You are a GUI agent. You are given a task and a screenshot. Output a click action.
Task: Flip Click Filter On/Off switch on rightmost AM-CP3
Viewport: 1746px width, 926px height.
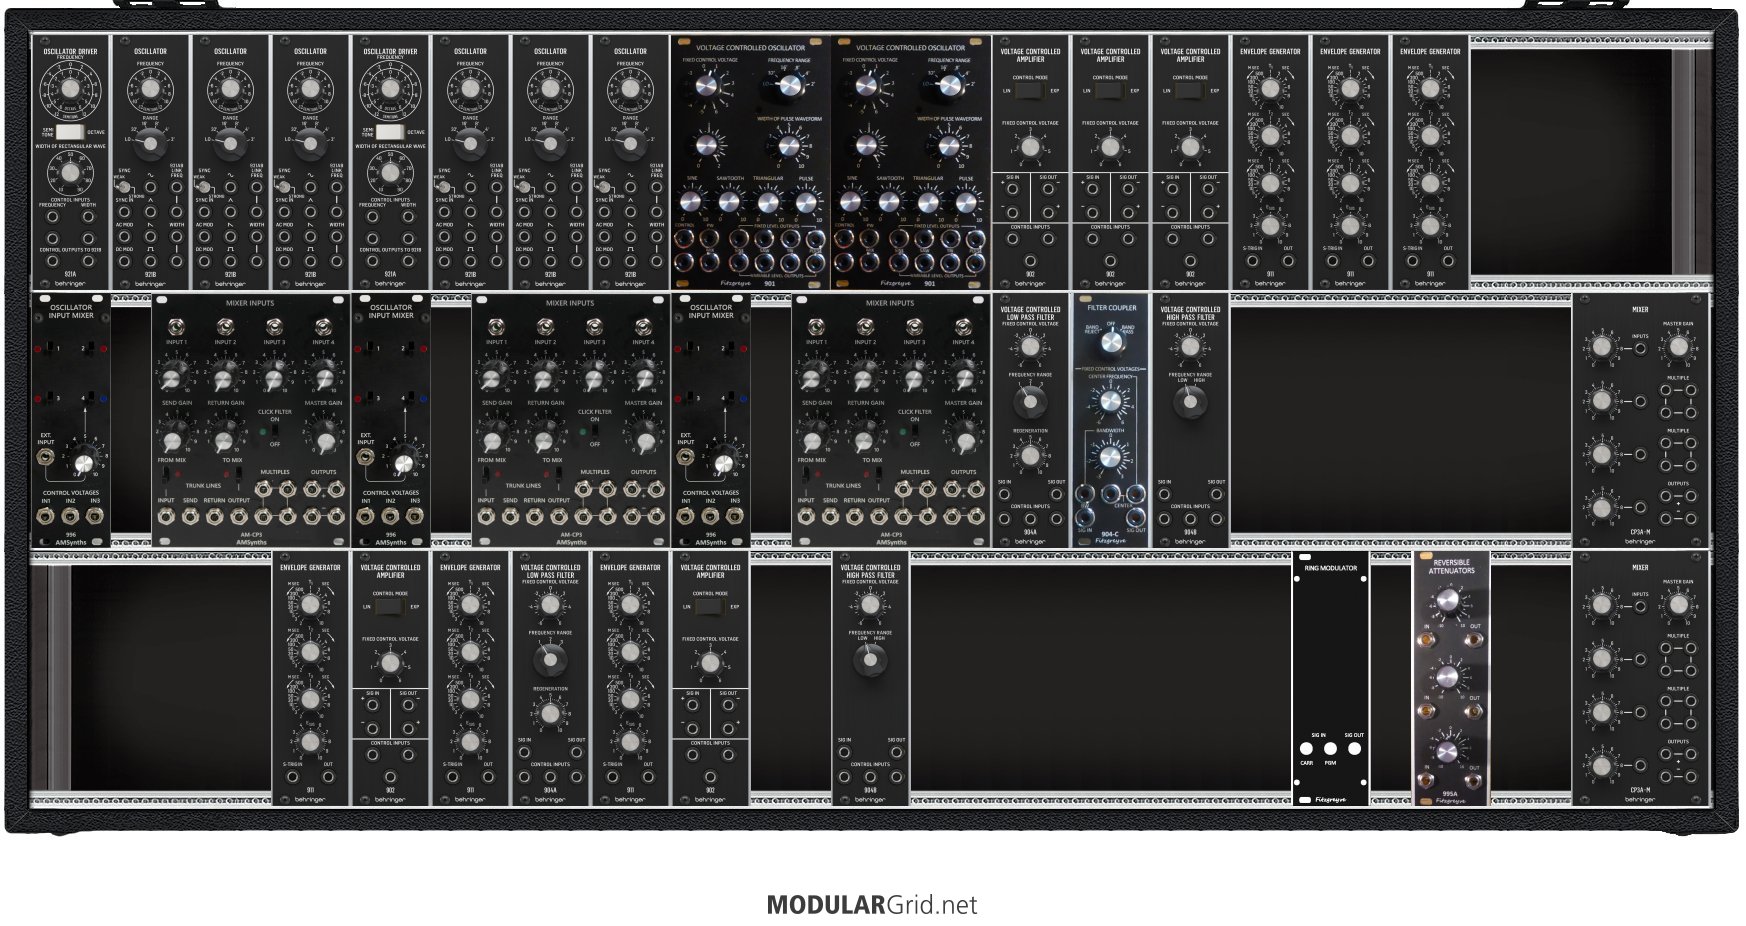pyautogui.click(x=915, y=432)
